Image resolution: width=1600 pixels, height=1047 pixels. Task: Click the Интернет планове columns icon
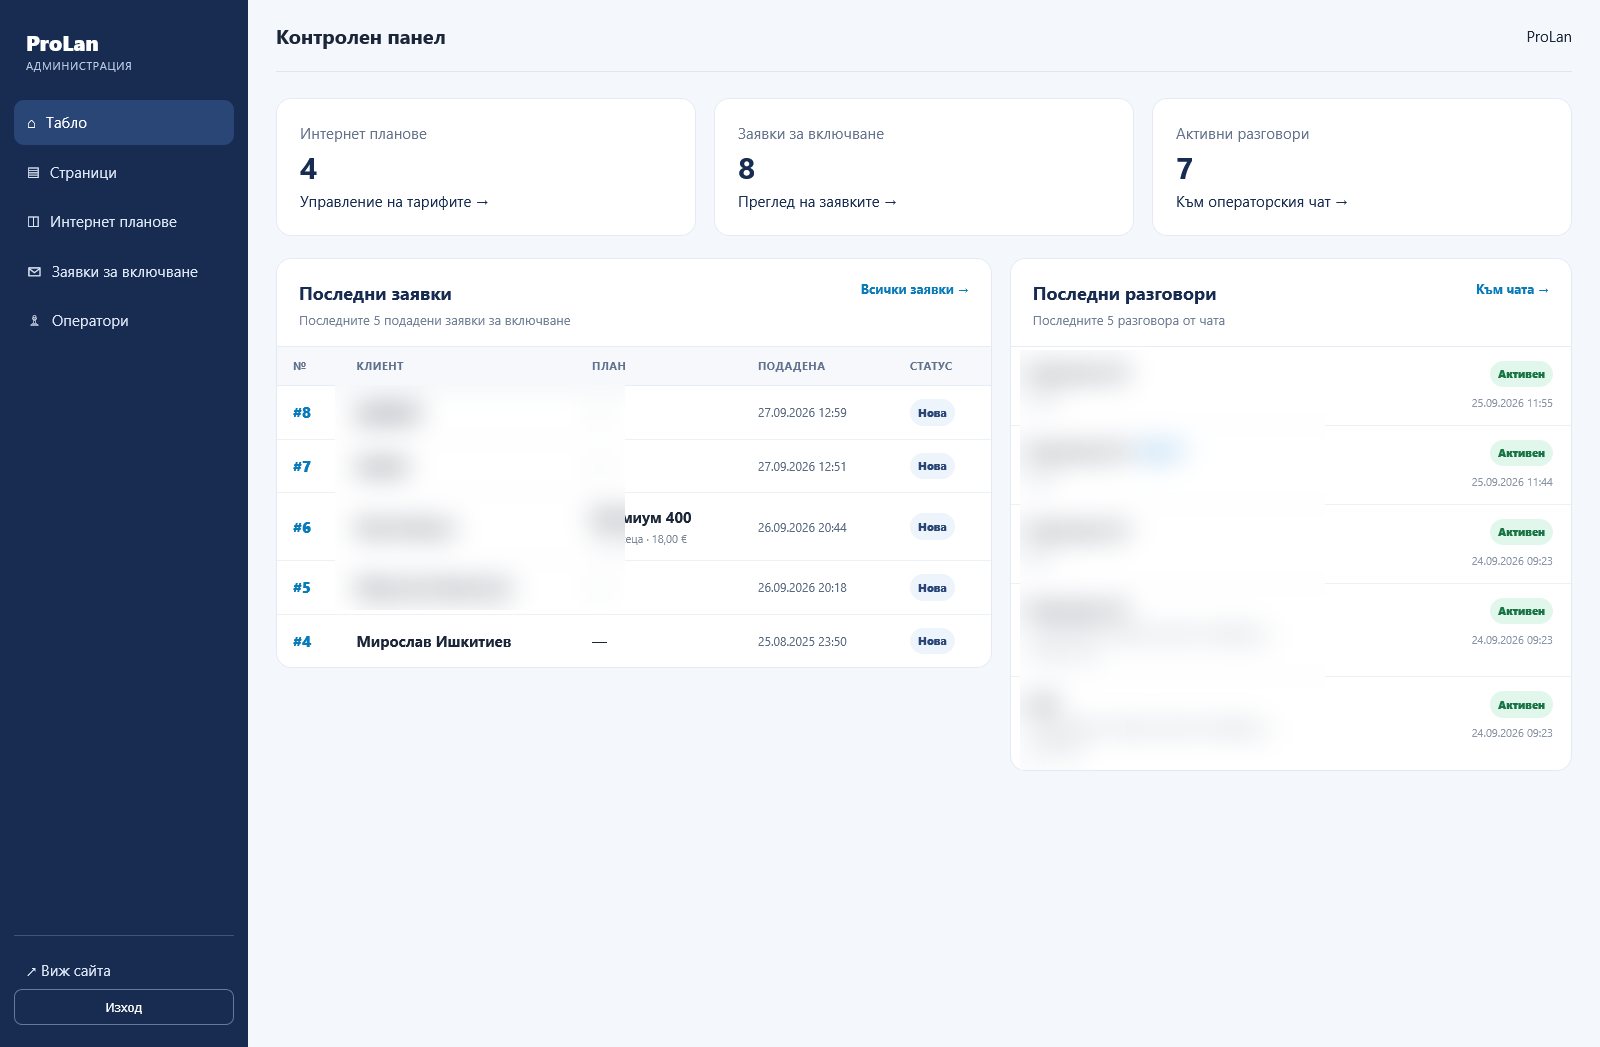point(33,222)
